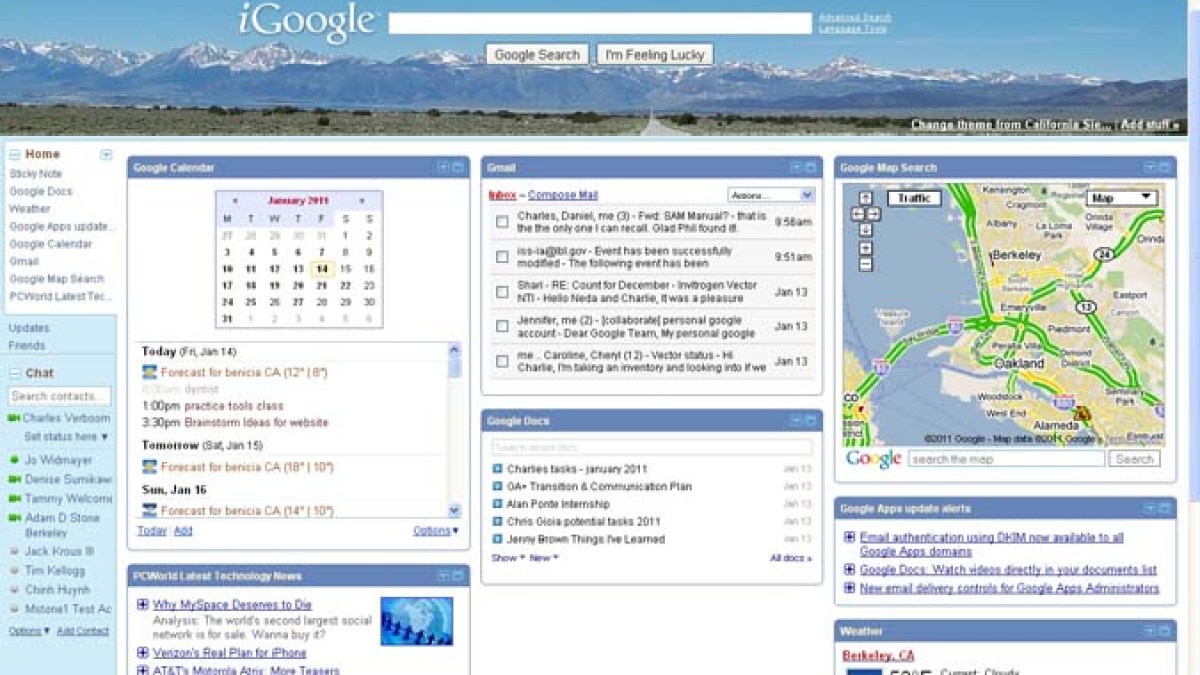Viewport: 1200px width, 675px height.
Task: Open the Map type dropdown
Action: pos(1122,198)
